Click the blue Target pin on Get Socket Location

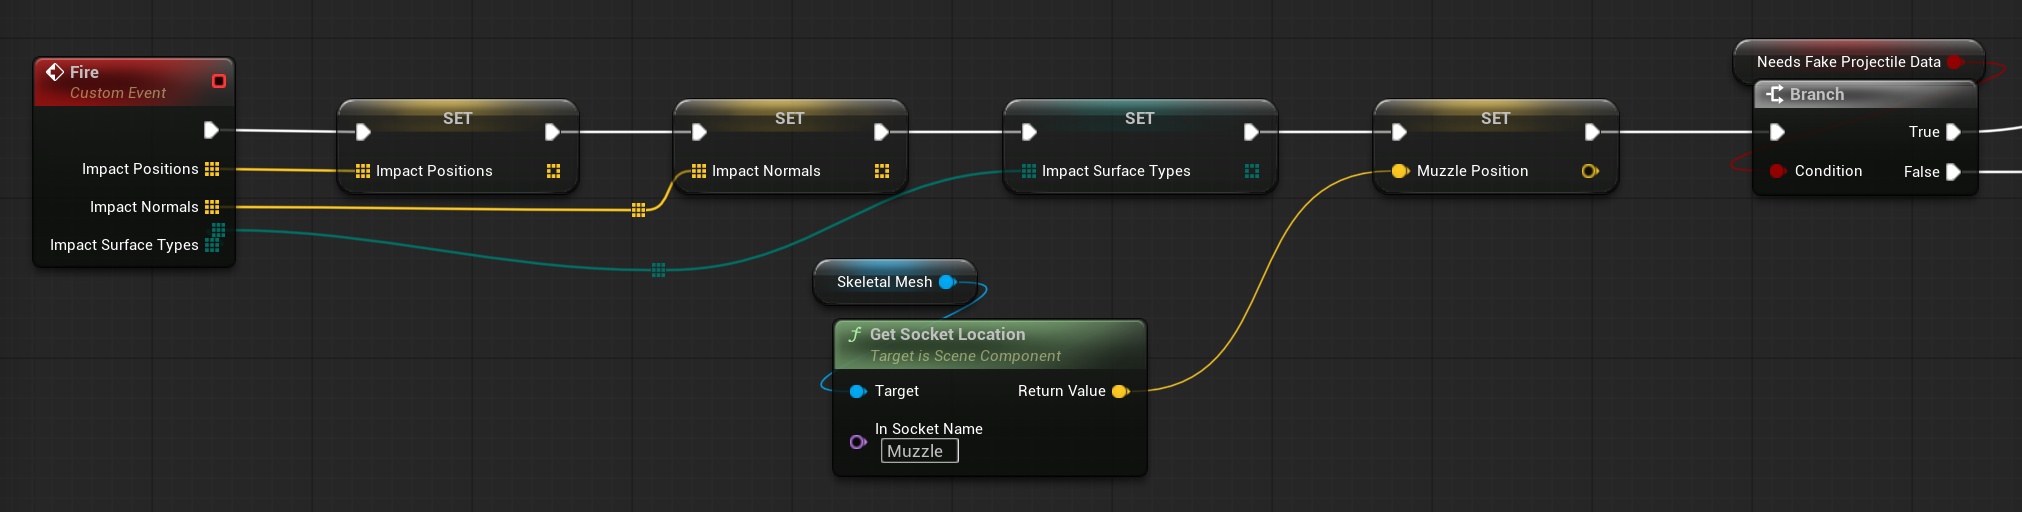coord(857,391)
